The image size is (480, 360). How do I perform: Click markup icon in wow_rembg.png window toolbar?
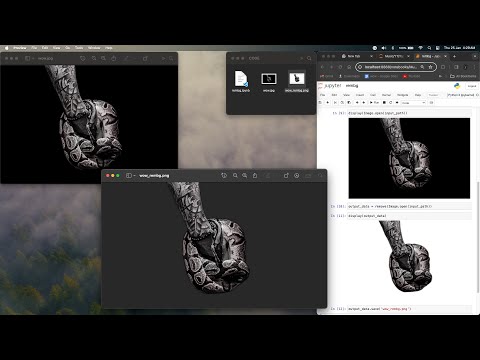click(296, 175)
